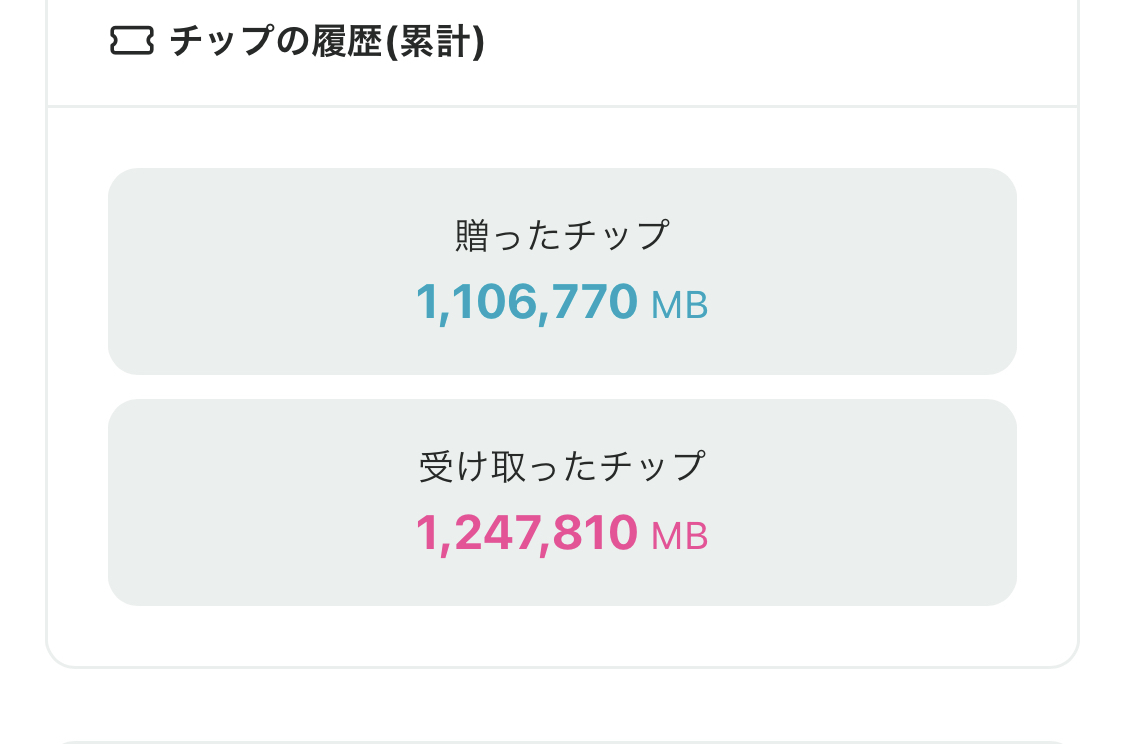Click white space below the 受け取ったチップ card
1125x744 pixels.
coord(562,634)
